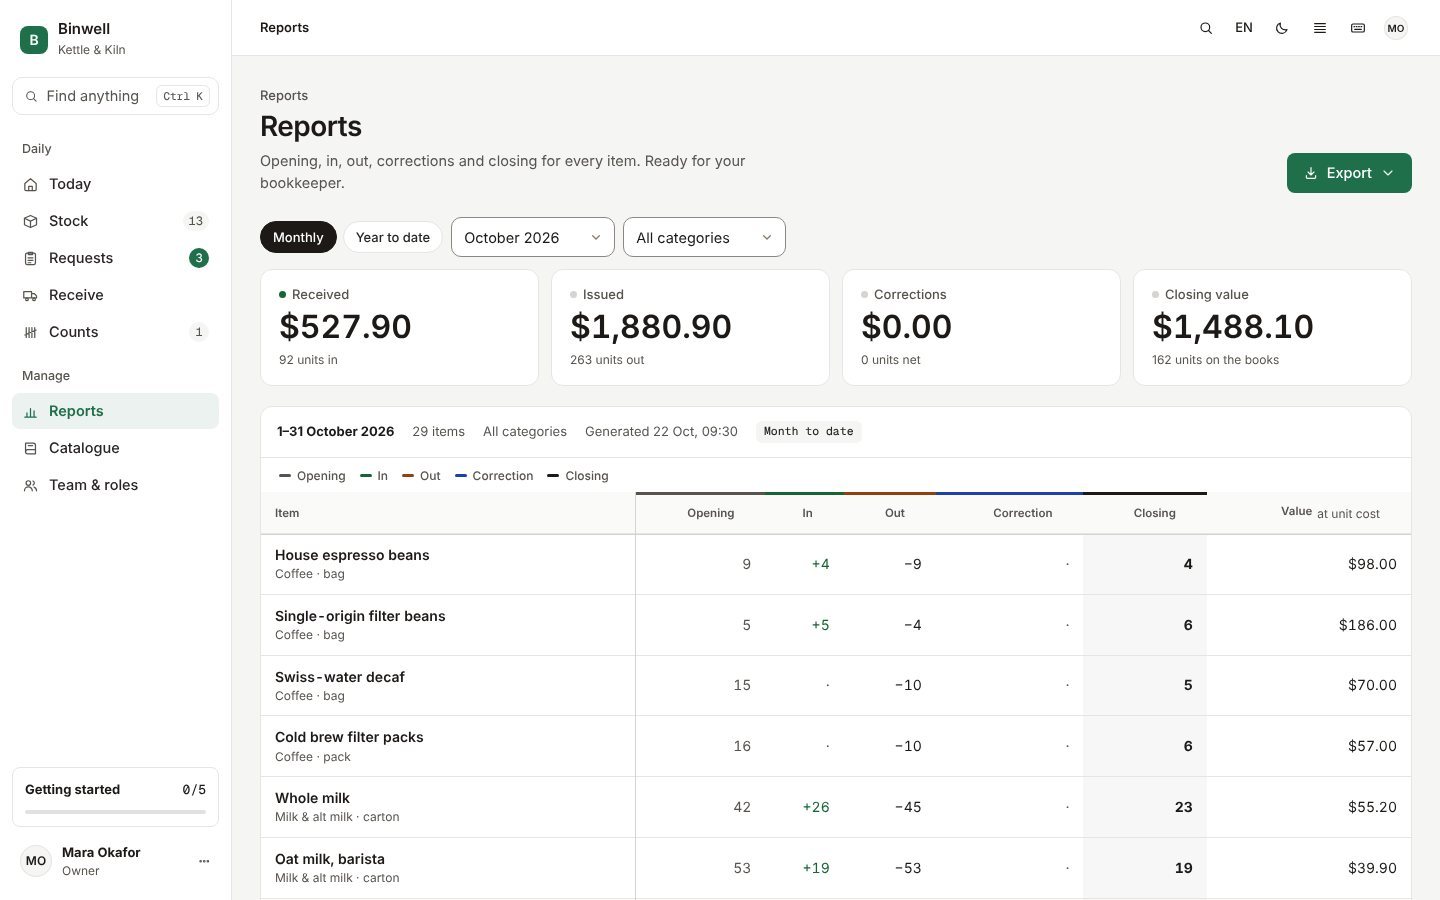Click the Counts tally icon in sidebar
Viewport: 1440px width, 900px height.
point(30,333)
